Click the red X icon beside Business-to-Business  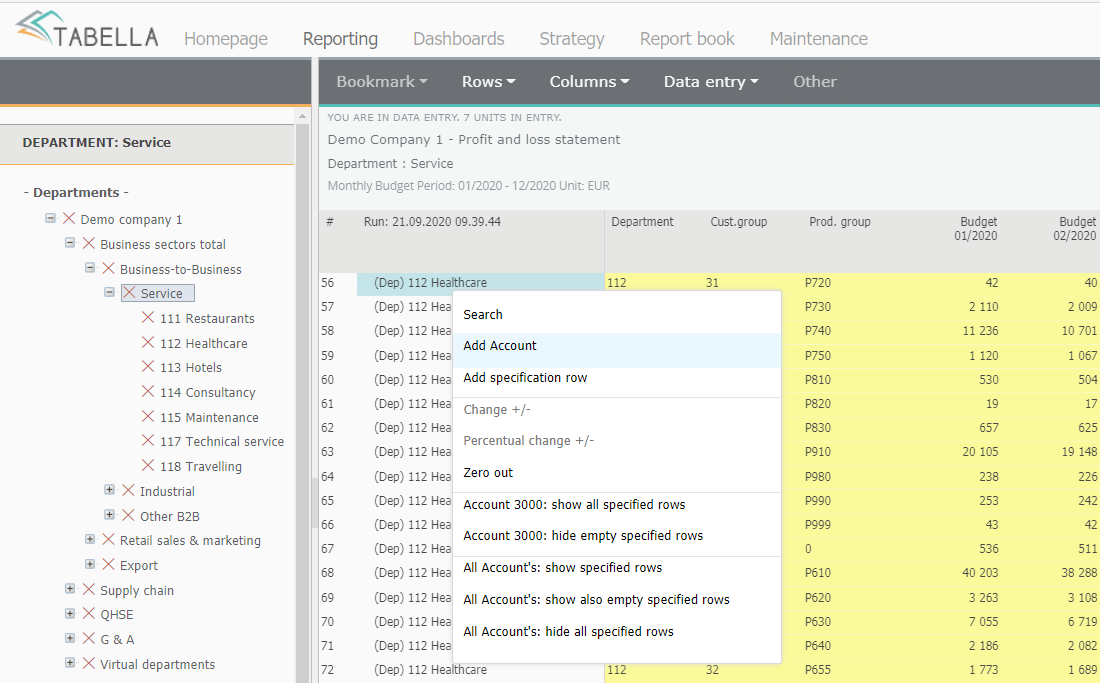click(108, 269)
